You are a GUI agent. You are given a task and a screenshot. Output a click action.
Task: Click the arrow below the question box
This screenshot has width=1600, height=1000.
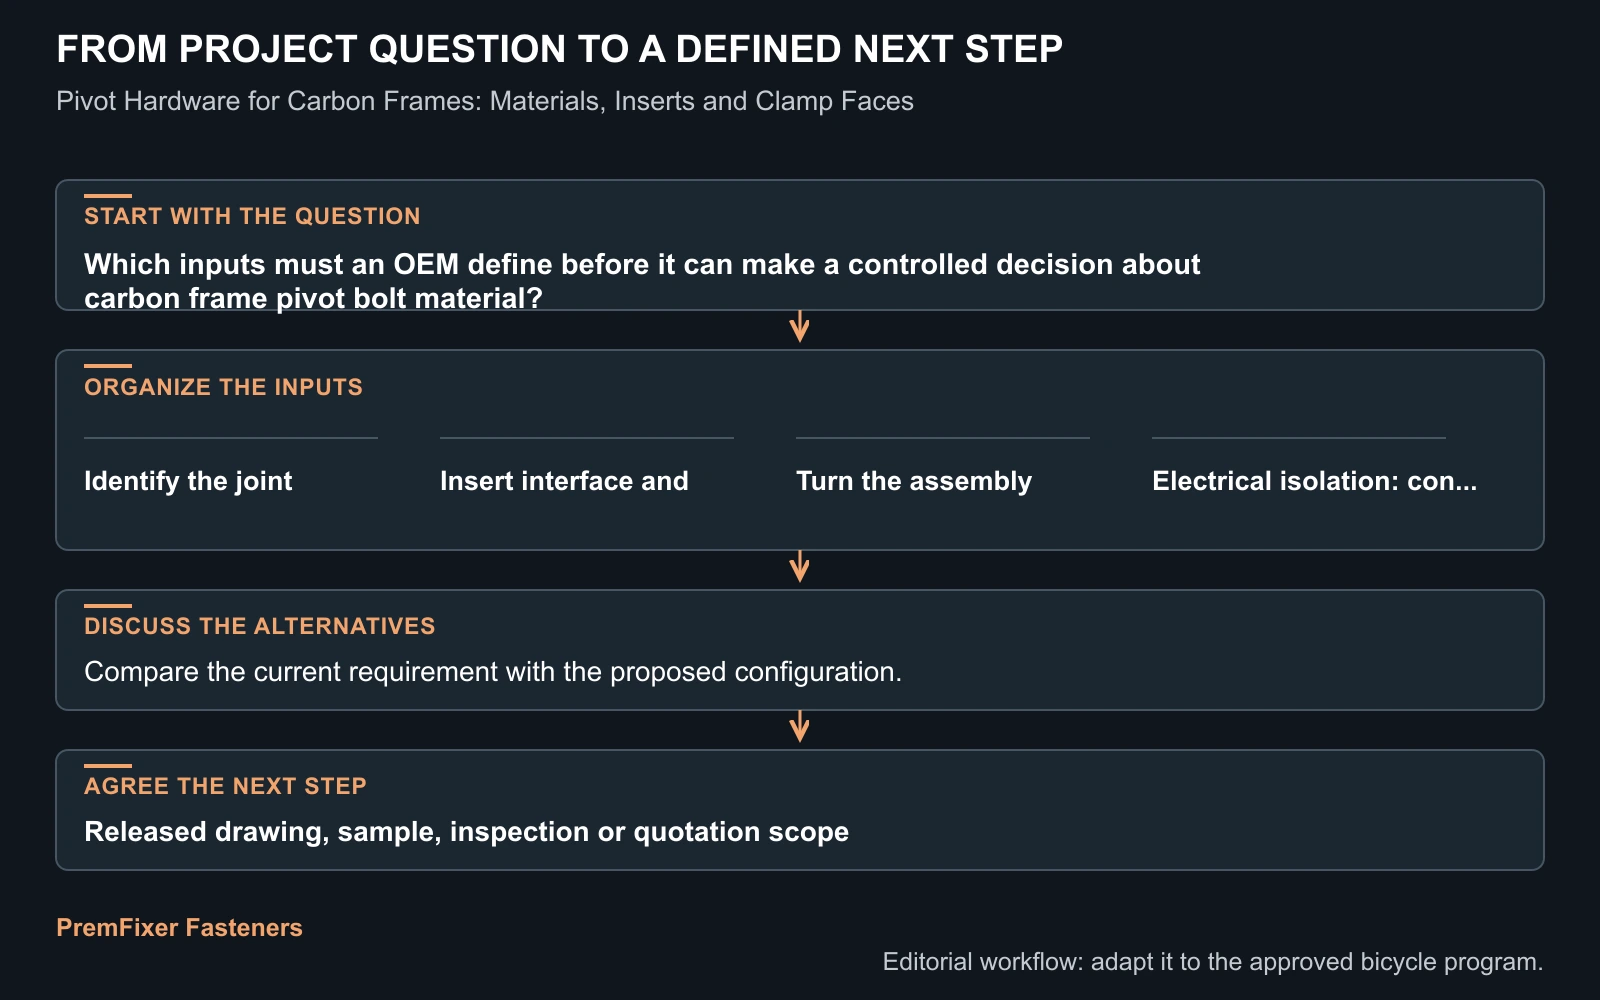799,327
